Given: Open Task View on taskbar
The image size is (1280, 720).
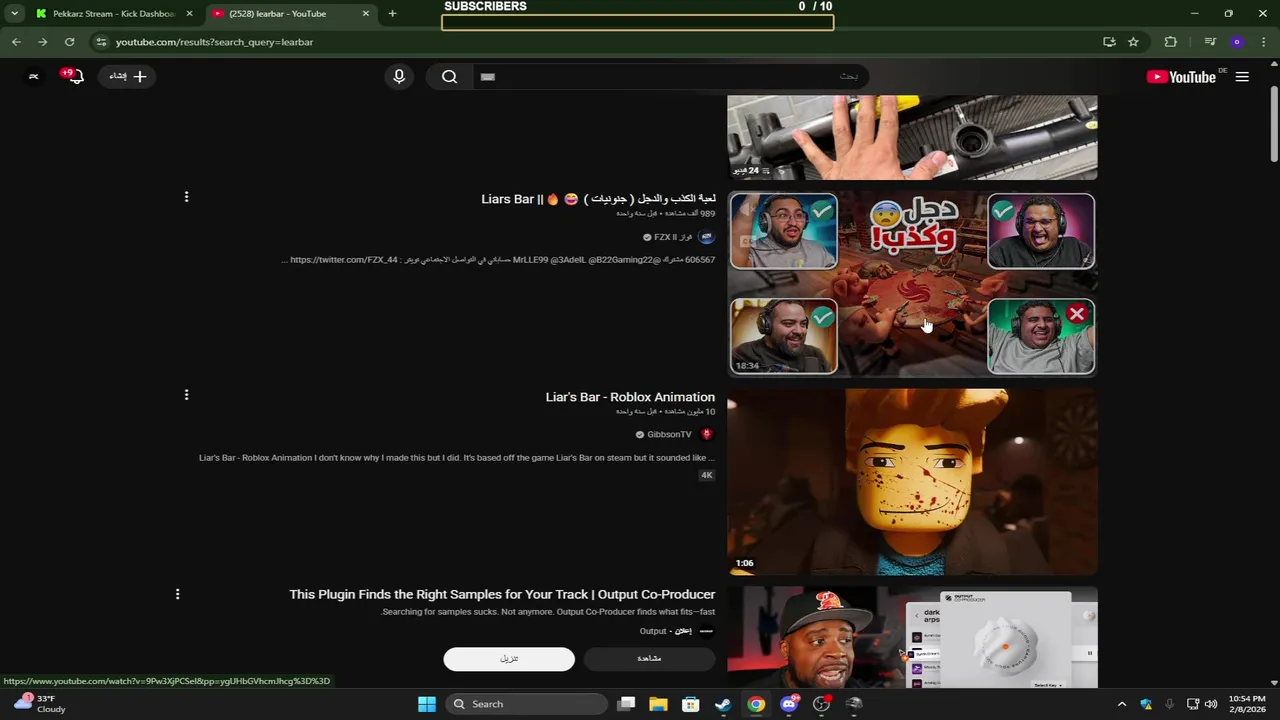Looking at the screenshot, I should [x=626, y=704].
